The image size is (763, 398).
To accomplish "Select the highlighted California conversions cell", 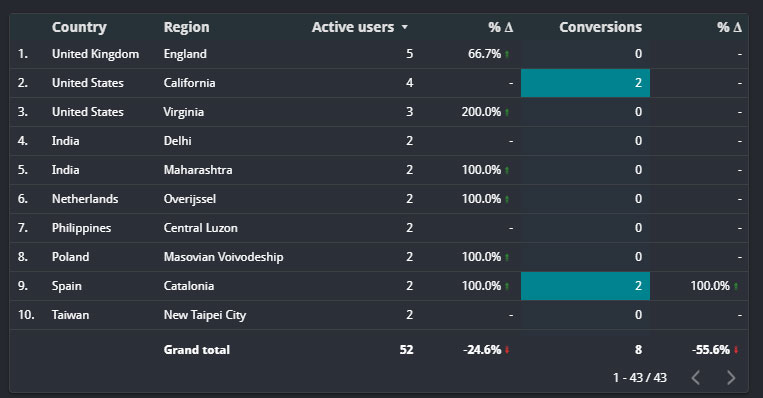I will (x=585, y=83).
